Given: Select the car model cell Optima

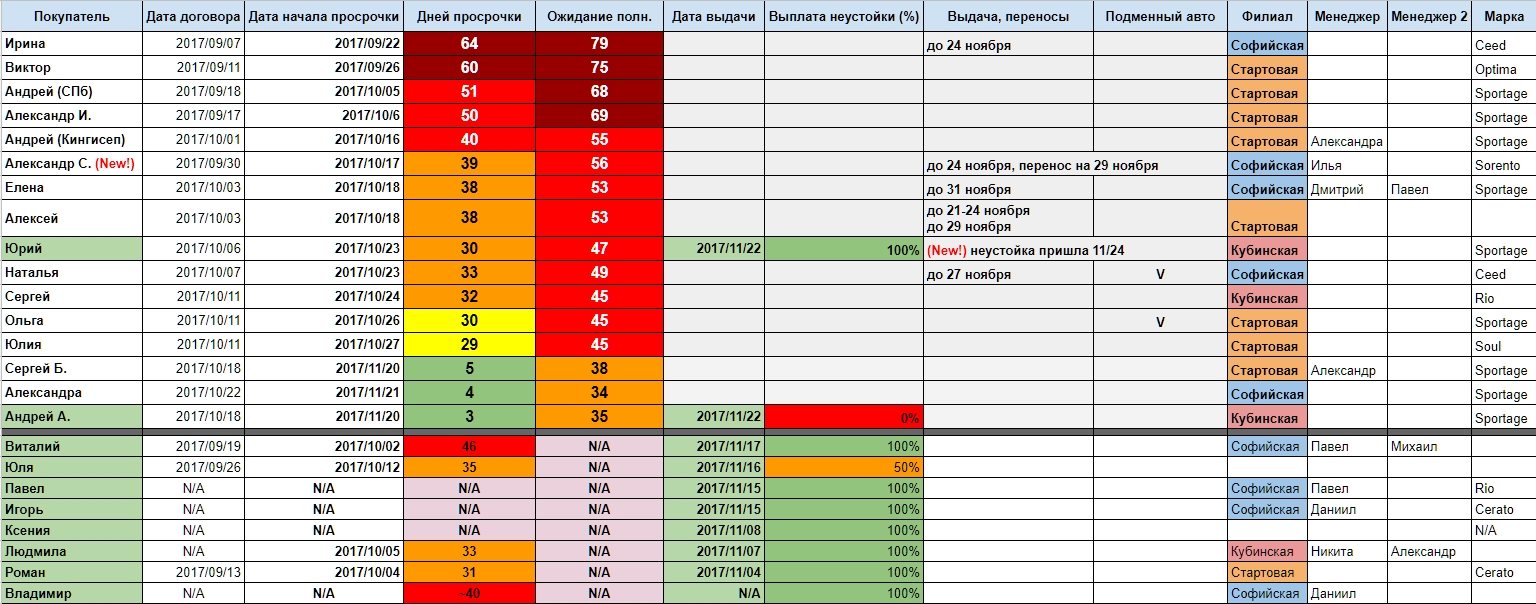Looking at the screenshot, I should coord(1504,68).
